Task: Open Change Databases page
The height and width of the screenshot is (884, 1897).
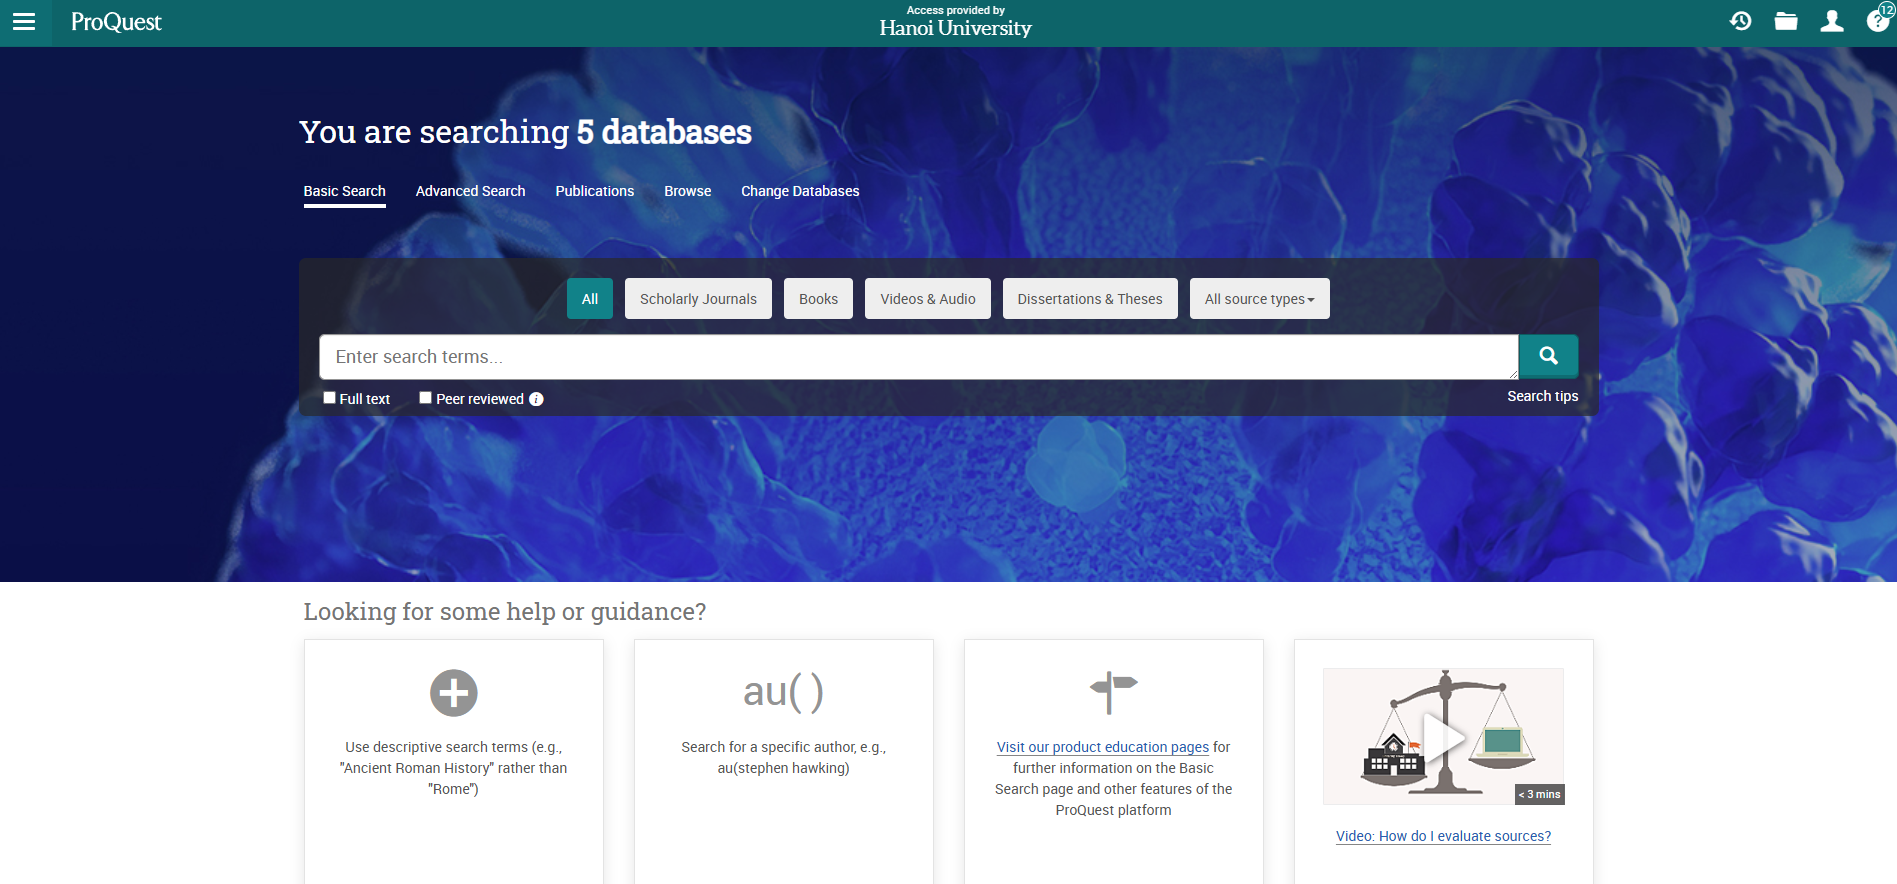Action: pyautogui.click(x=800, y=191)
